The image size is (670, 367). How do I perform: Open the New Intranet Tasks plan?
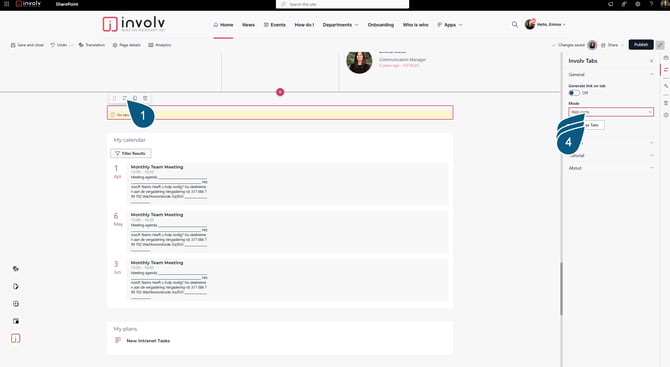click(148, 341)
